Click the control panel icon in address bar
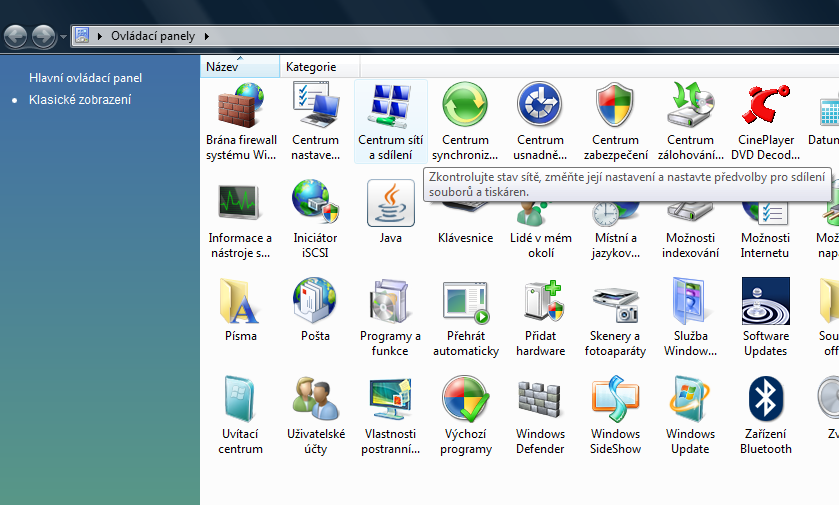The height and width of the screenshot is (505, 839). coord(81,36)
